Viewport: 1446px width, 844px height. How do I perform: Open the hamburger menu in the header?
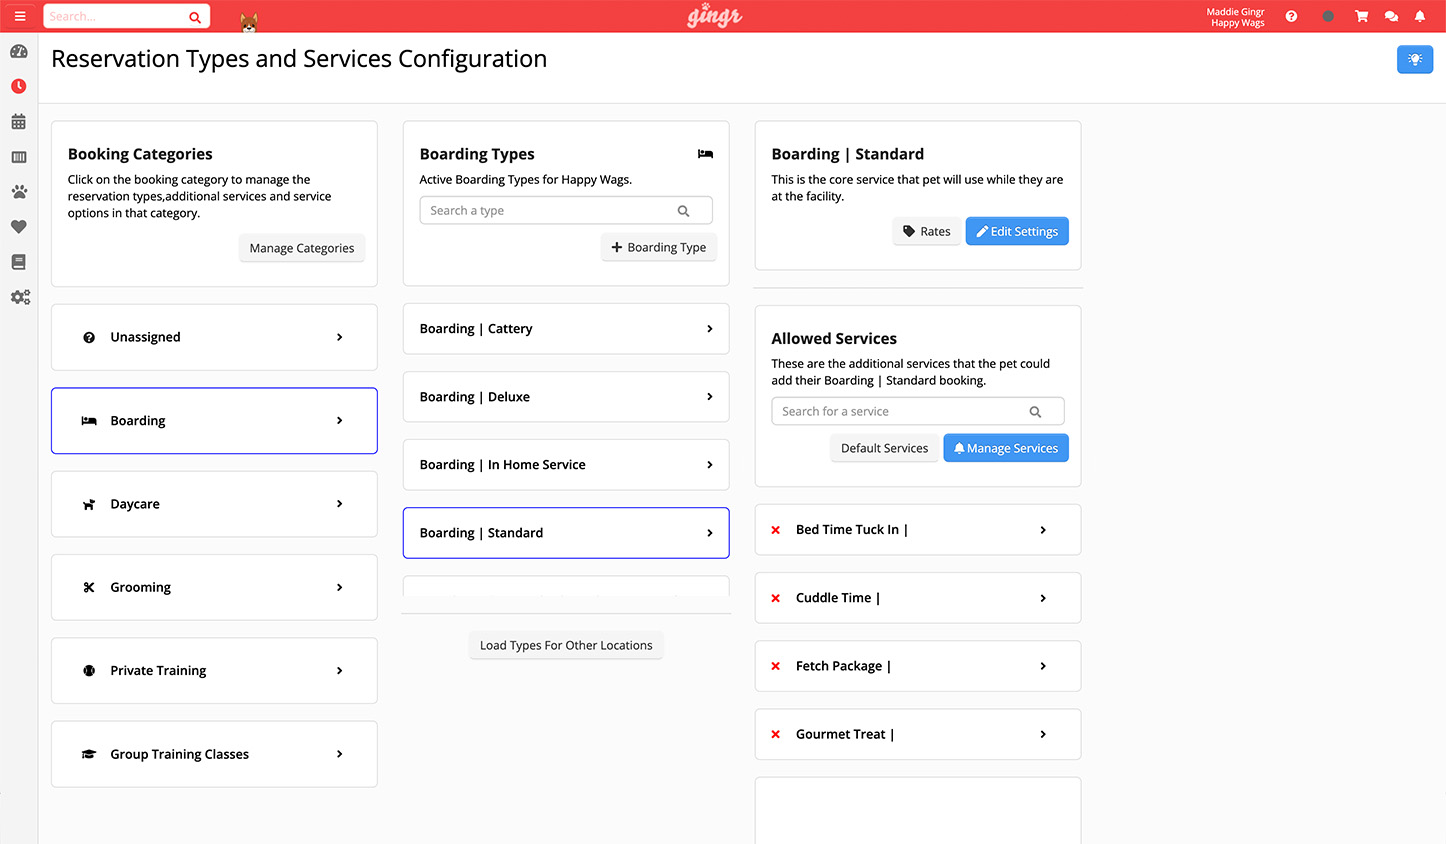coord(20,16)
